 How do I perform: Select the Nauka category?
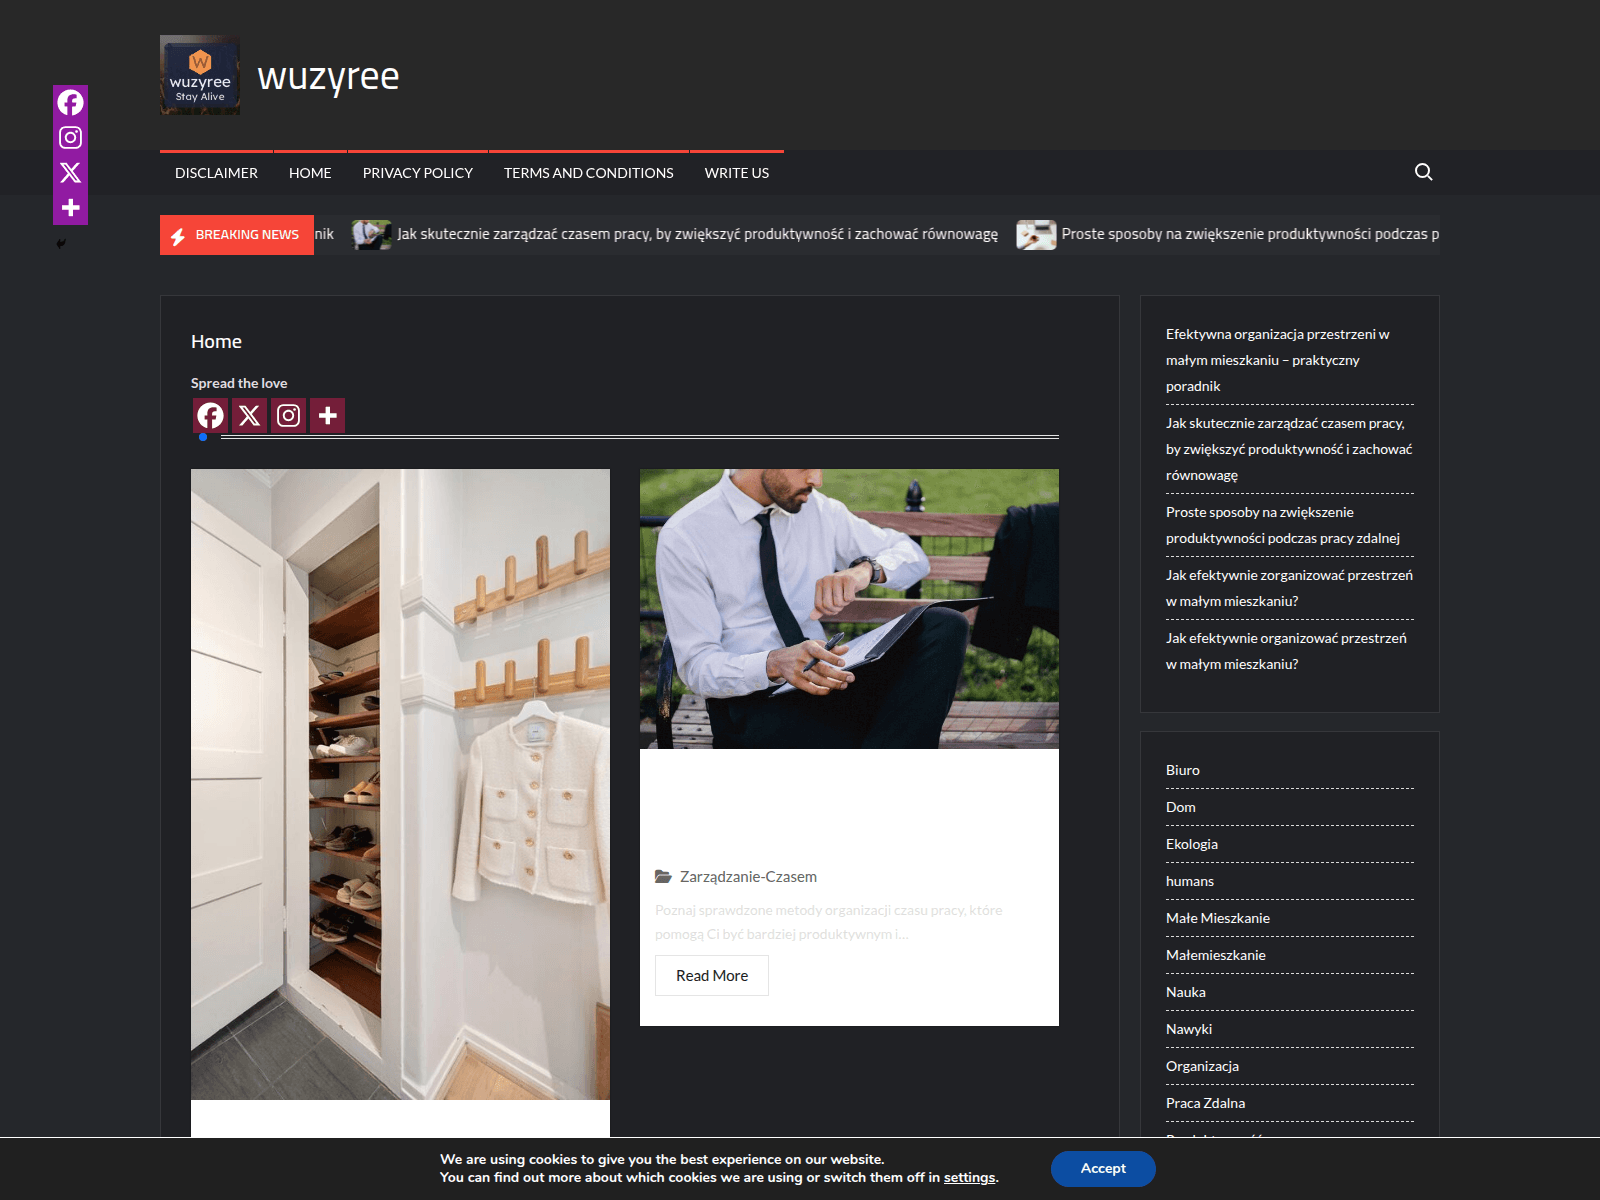(x=1186, y=992)
